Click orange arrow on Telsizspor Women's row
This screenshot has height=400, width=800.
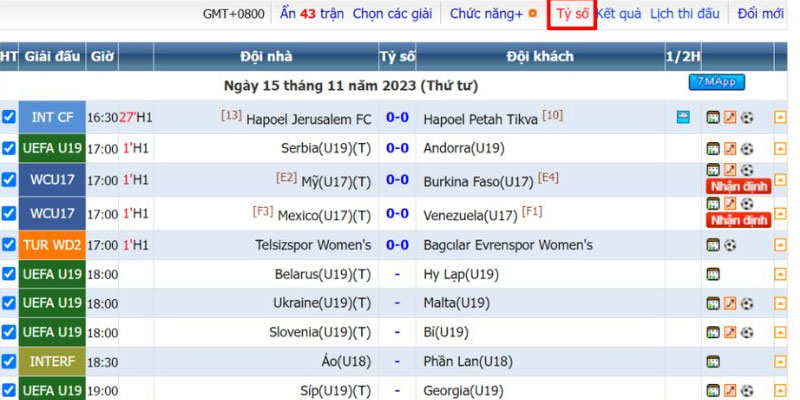click(x=780, y=245)
